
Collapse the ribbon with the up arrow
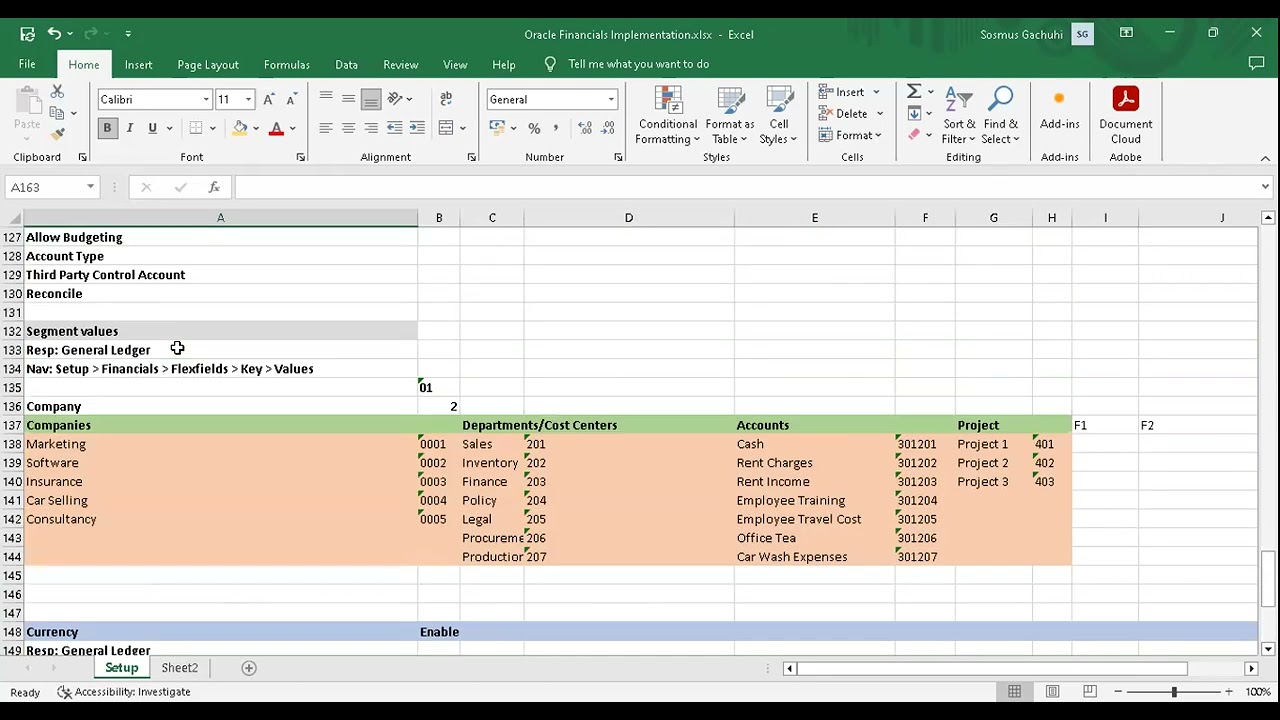pyautogui.click(x=1265, y=158)
